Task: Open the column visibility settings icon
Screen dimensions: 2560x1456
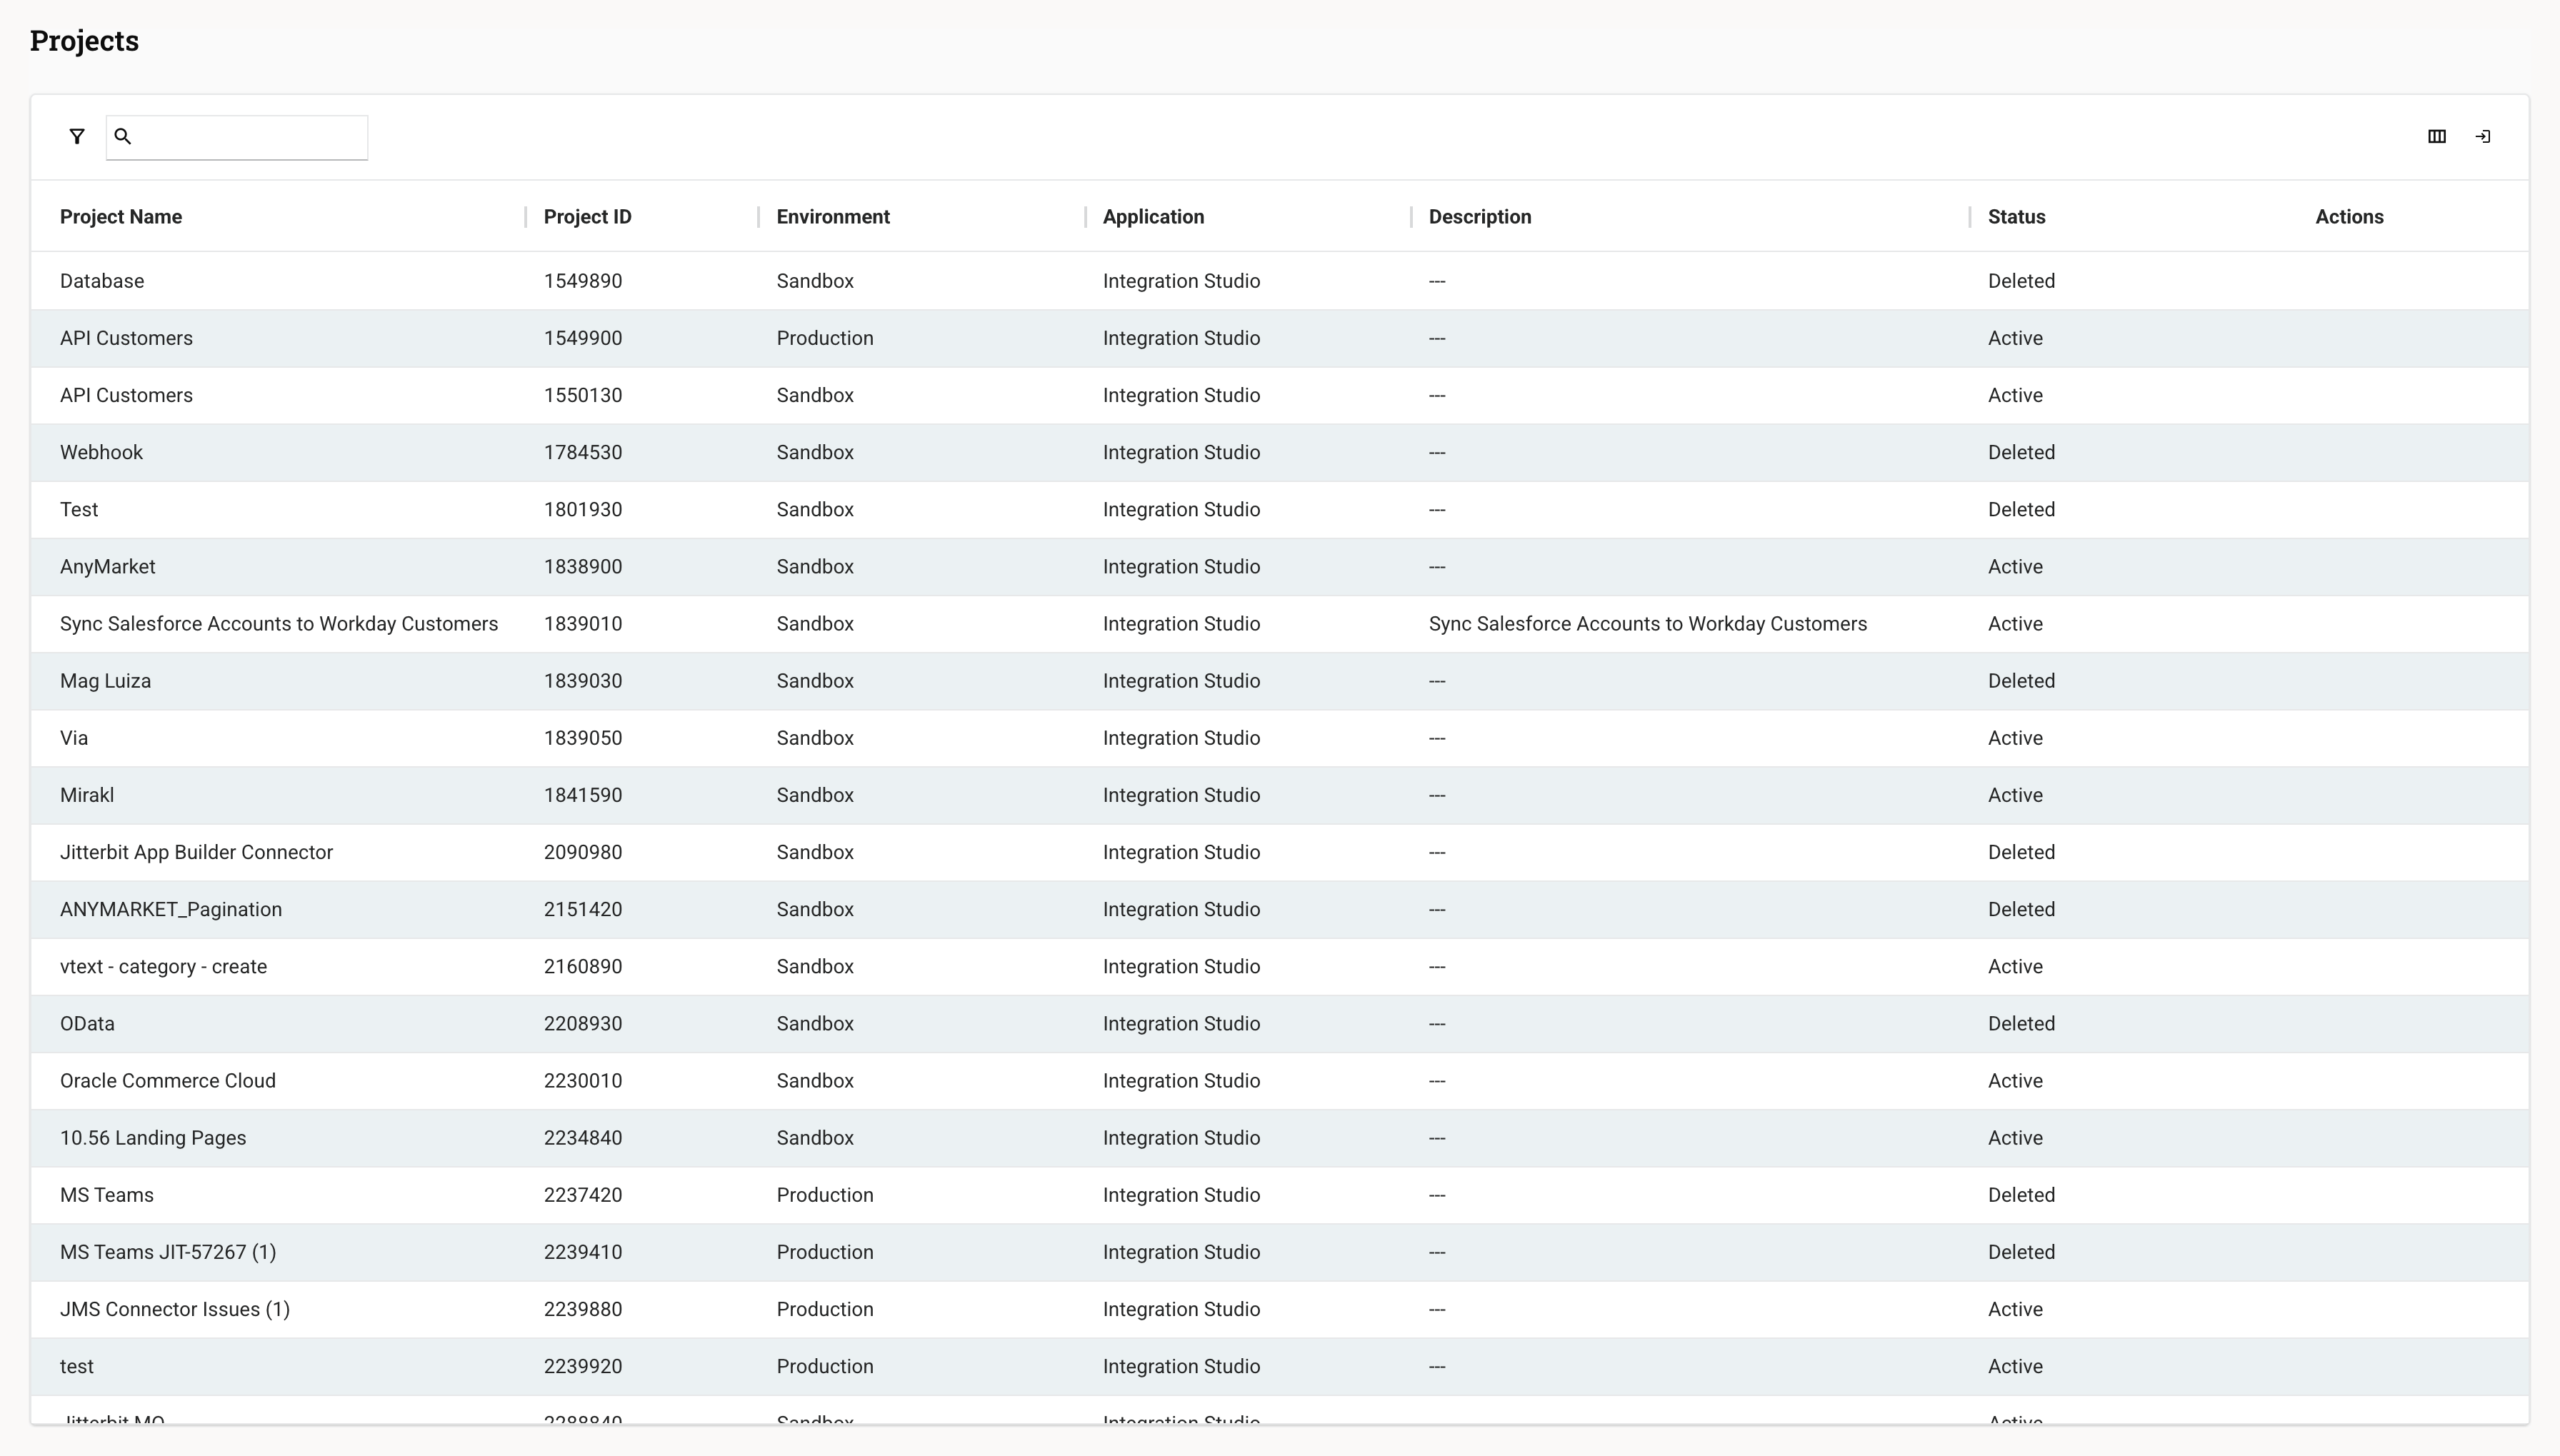Action: pos(2437,136)
